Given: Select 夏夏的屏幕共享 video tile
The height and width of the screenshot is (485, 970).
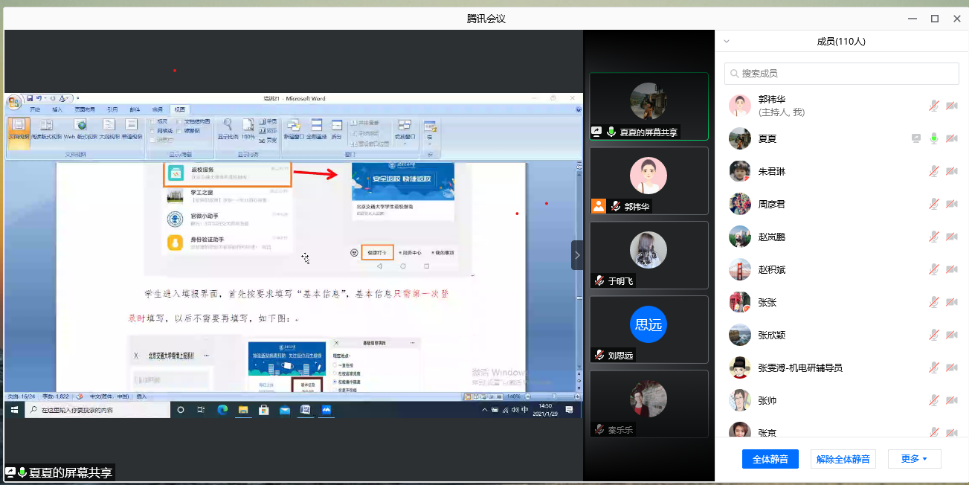Looking at the screenshot, I should pos(648,106).
